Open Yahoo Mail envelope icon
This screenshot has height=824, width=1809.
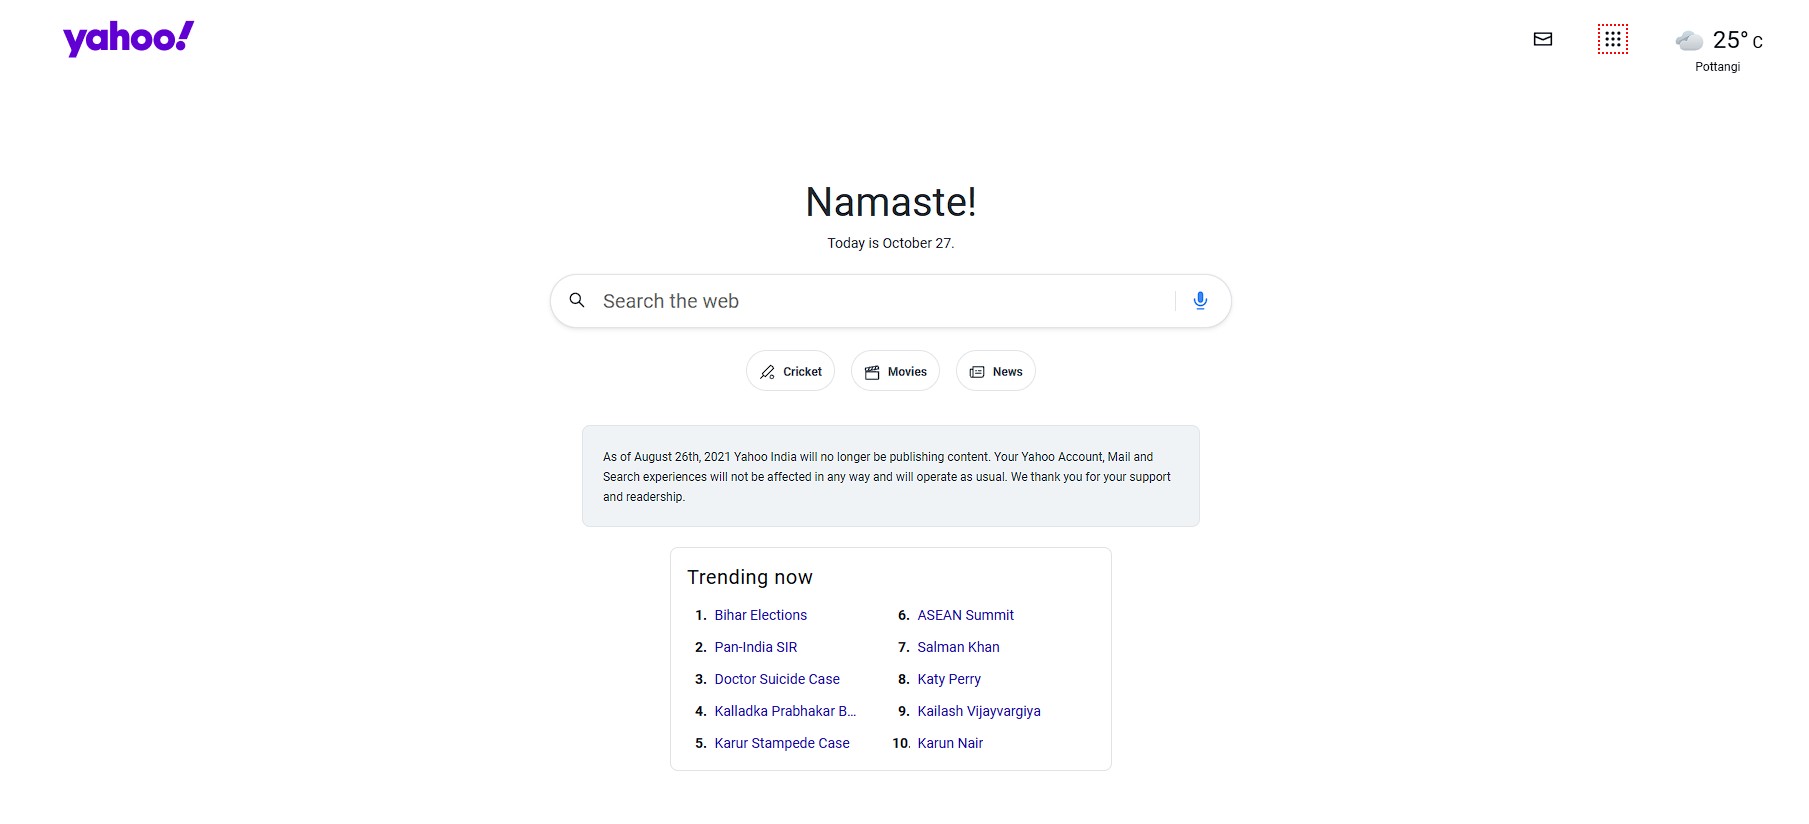(1542, 39)
